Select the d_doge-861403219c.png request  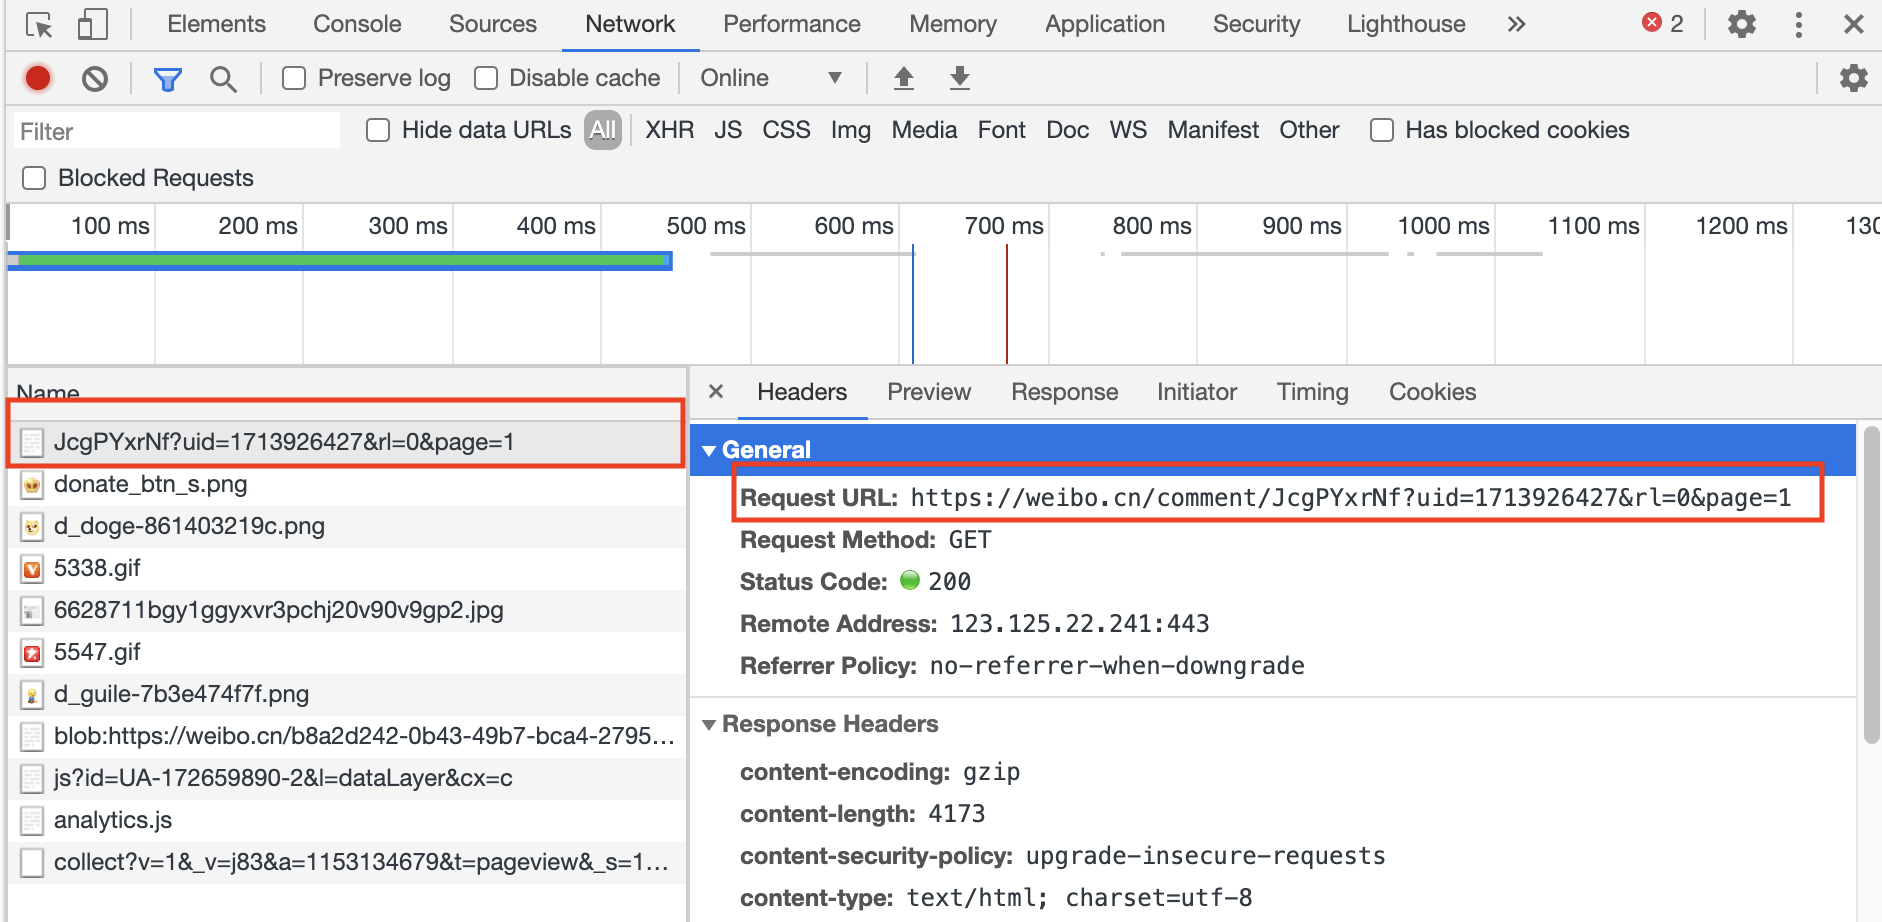pyautogui.click(x=347, y=526)
